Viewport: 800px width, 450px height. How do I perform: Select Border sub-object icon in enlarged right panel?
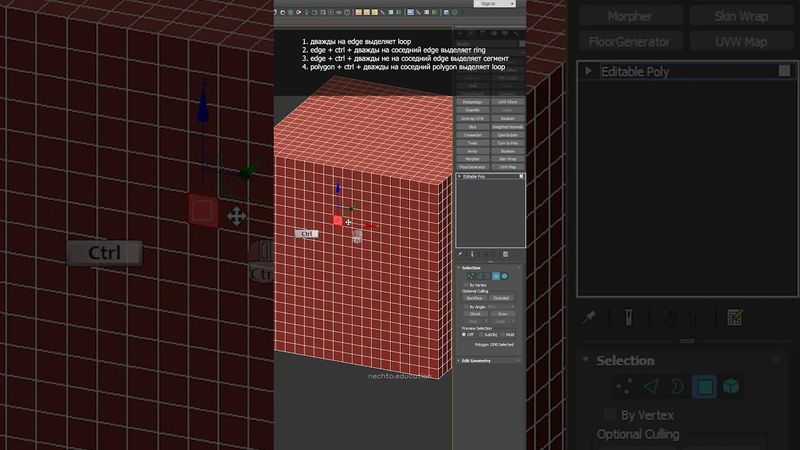[x=677, y=385]
